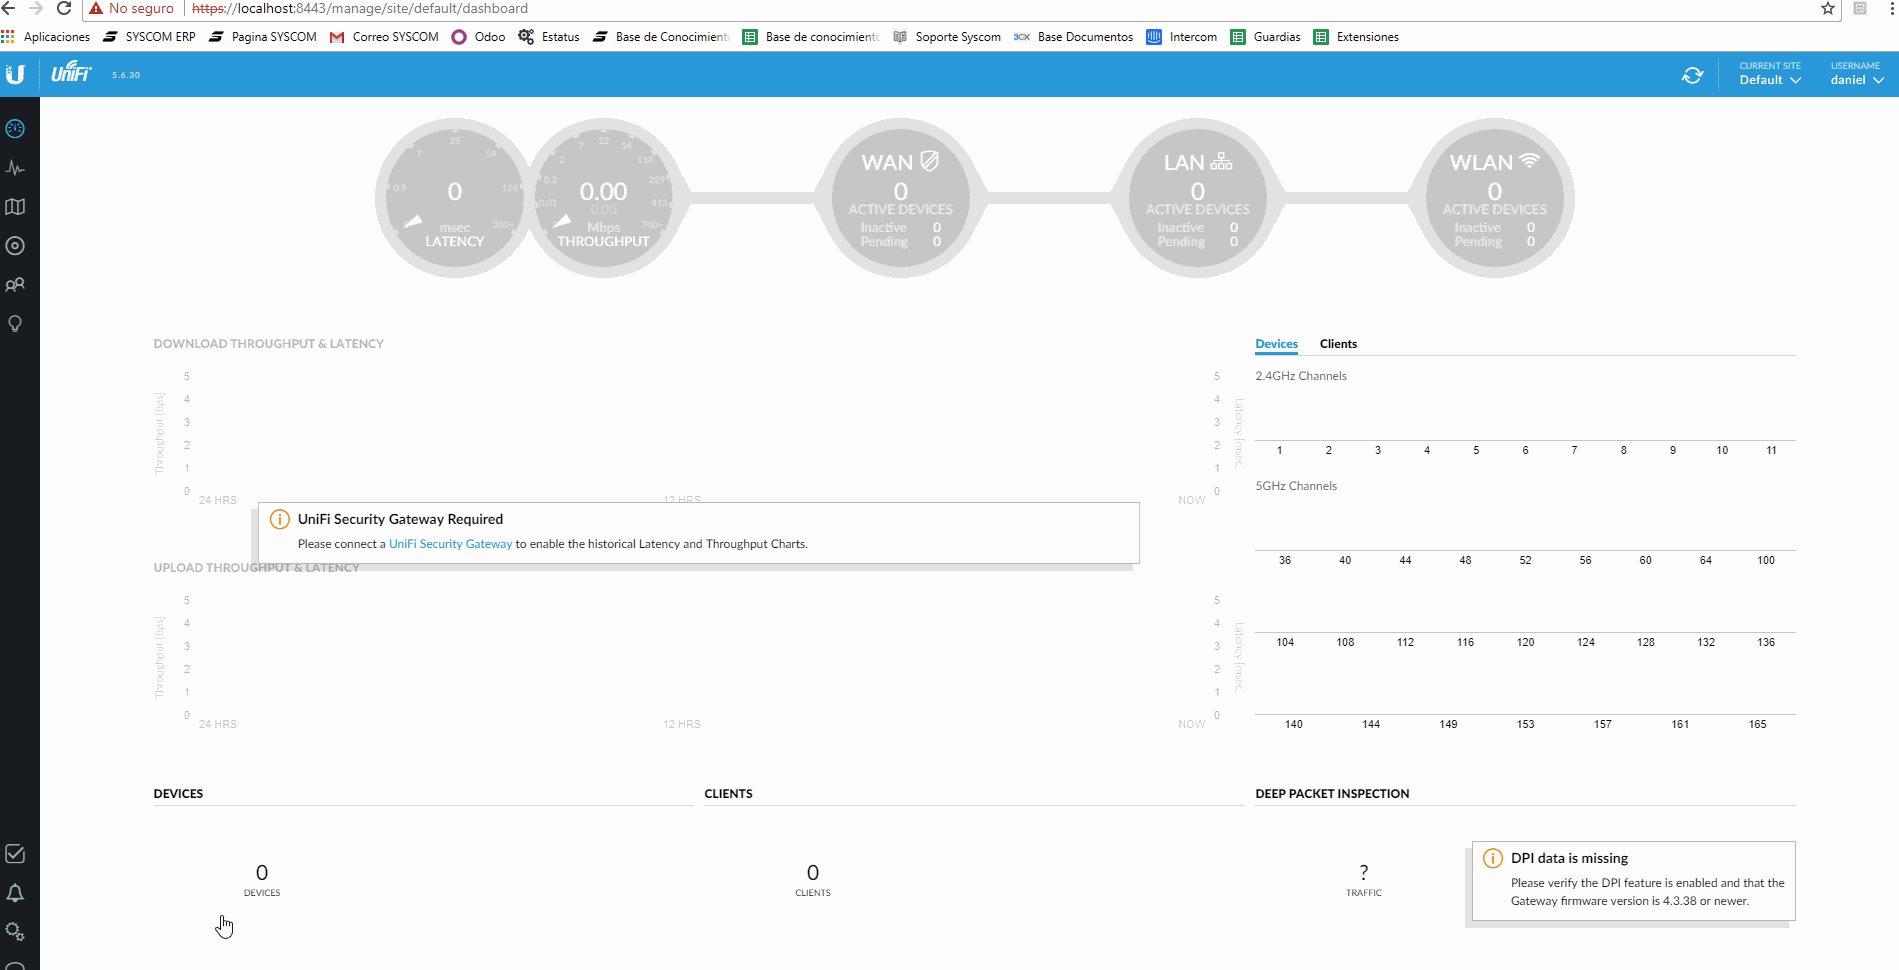Image resolution: width=1899 pixels, height=970 pixels.
Task: Click the browser reload button
Action: (64, 8)
